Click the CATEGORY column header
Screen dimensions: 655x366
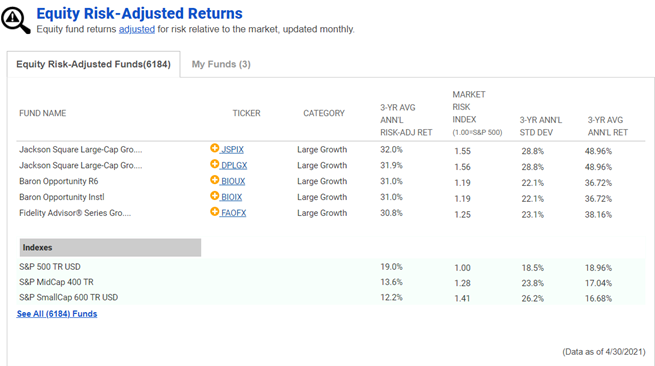pos(324,113)
